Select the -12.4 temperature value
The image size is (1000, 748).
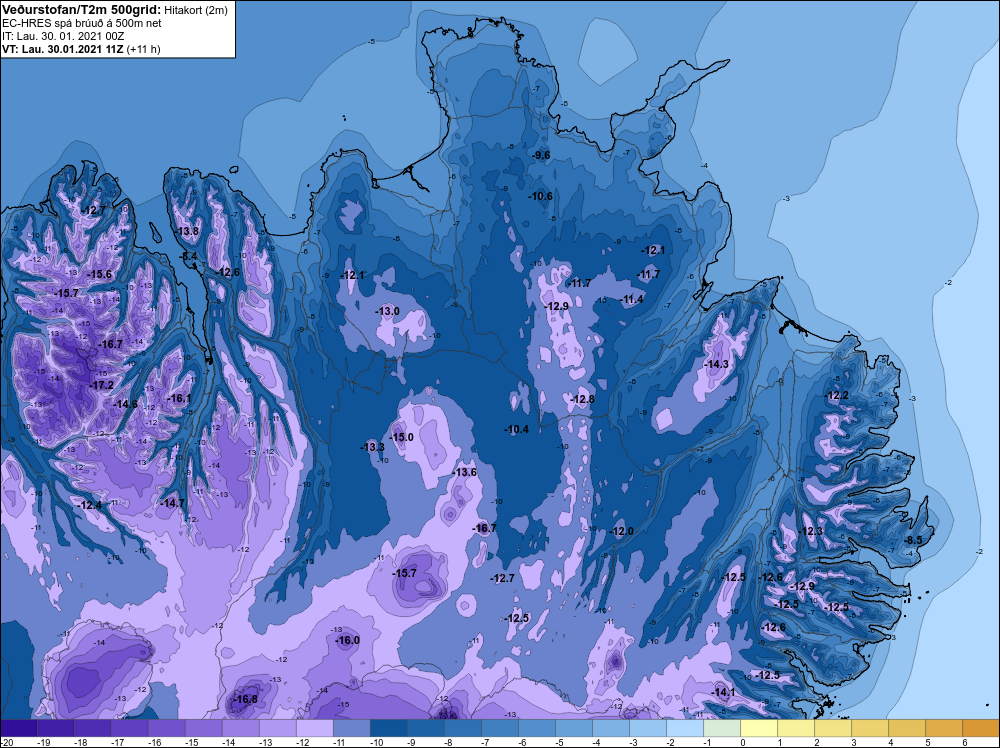pyautogui.click(x=90, y=505)
